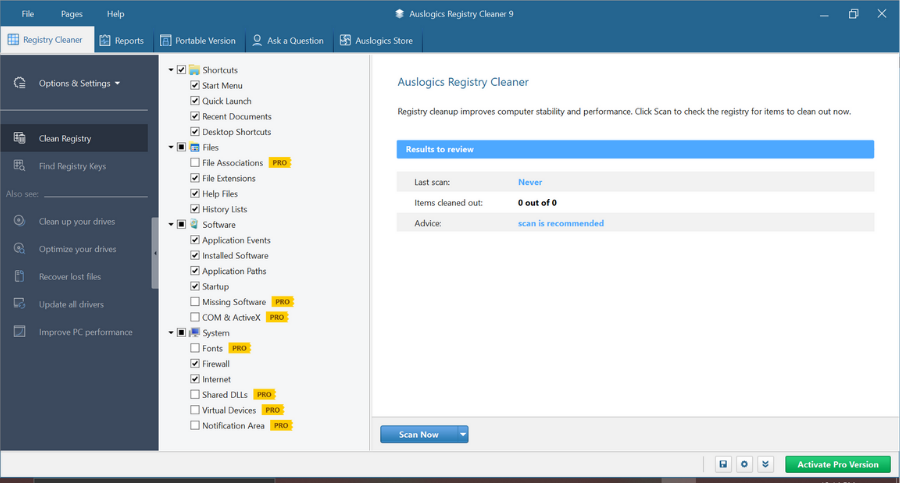Click the Improve PC performance icon
The image size is (900, 500).
pyautogui.click(x=20, y=331)
